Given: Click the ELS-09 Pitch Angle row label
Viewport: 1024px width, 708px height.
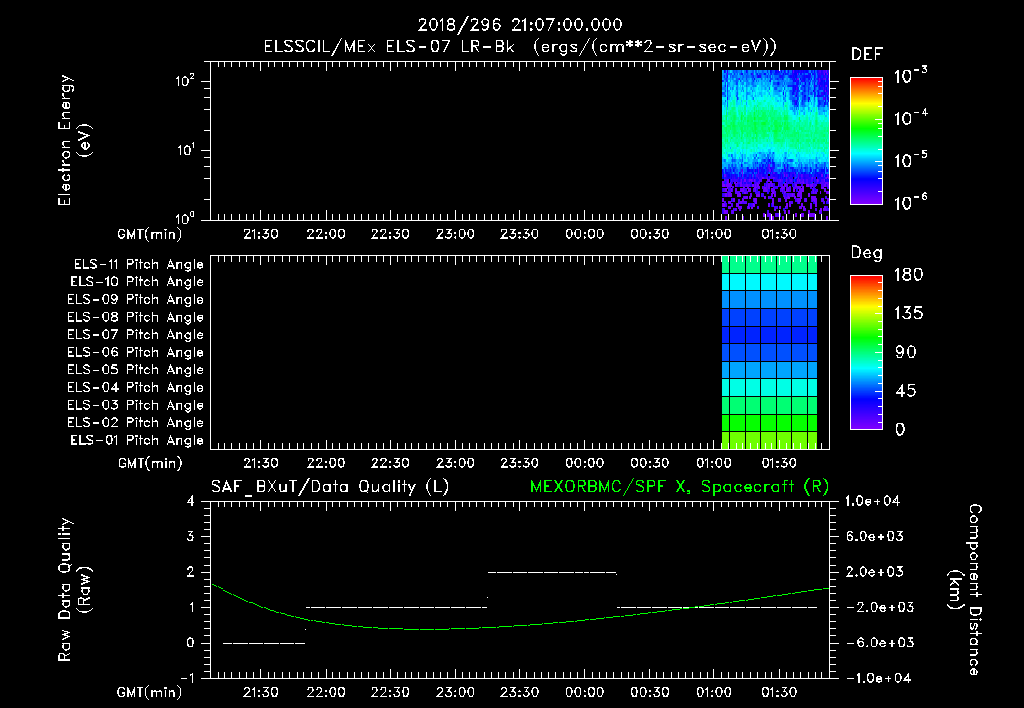Looking at the screenshot, I should [x=135, y=300].
